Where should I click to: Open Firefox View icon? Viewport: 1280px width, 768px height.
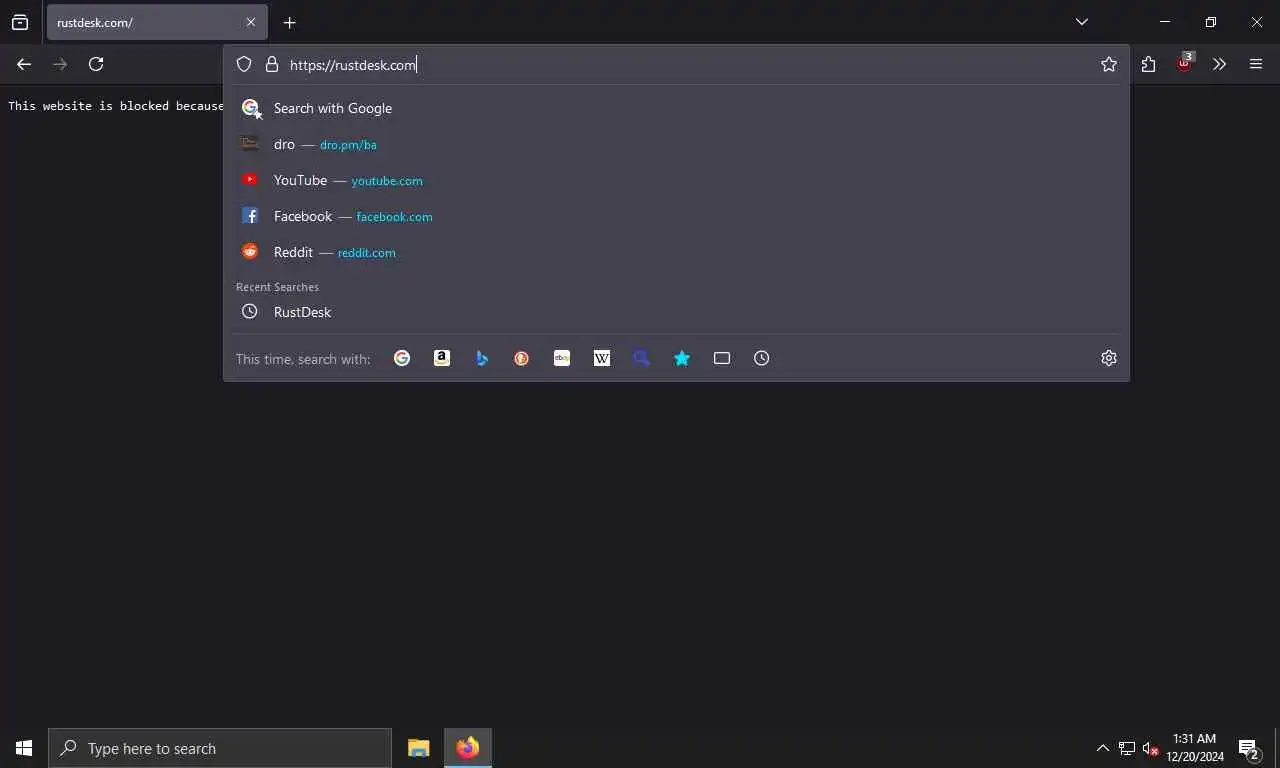click(20, 22)
